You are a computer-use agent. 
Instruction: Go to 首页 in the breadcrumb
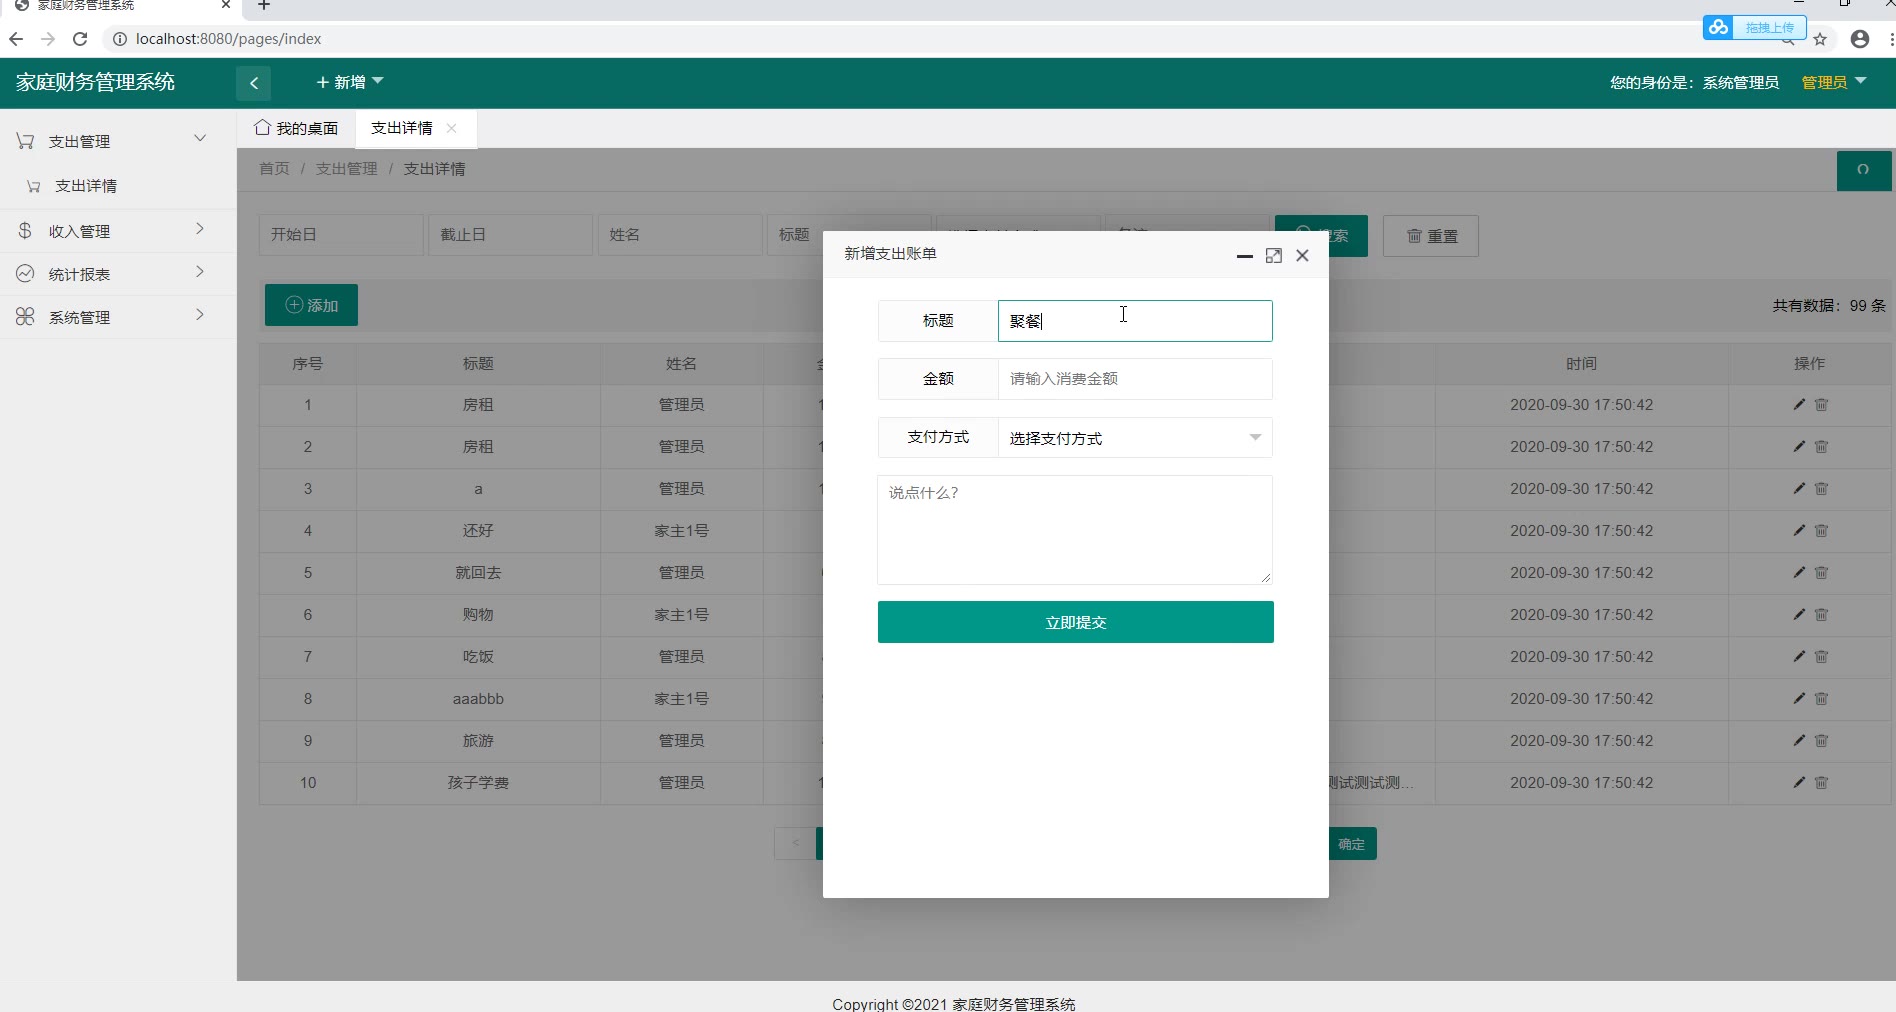coord(274,168)
